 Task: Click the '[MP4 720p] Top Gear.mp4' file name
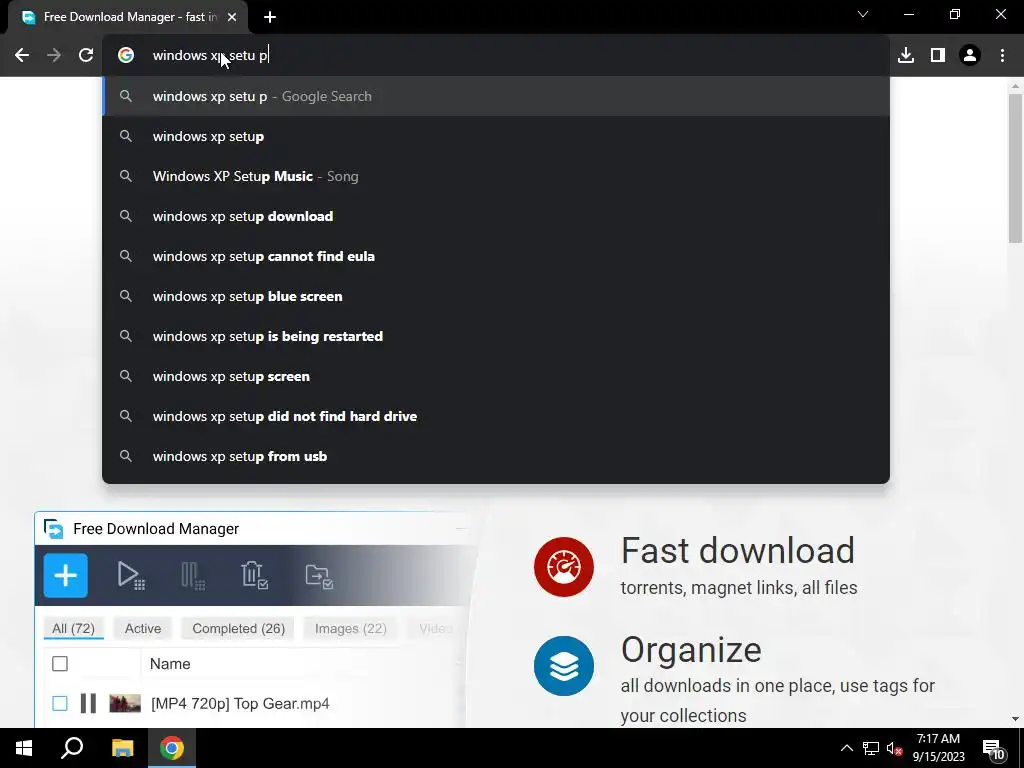(x=240, y=704)
